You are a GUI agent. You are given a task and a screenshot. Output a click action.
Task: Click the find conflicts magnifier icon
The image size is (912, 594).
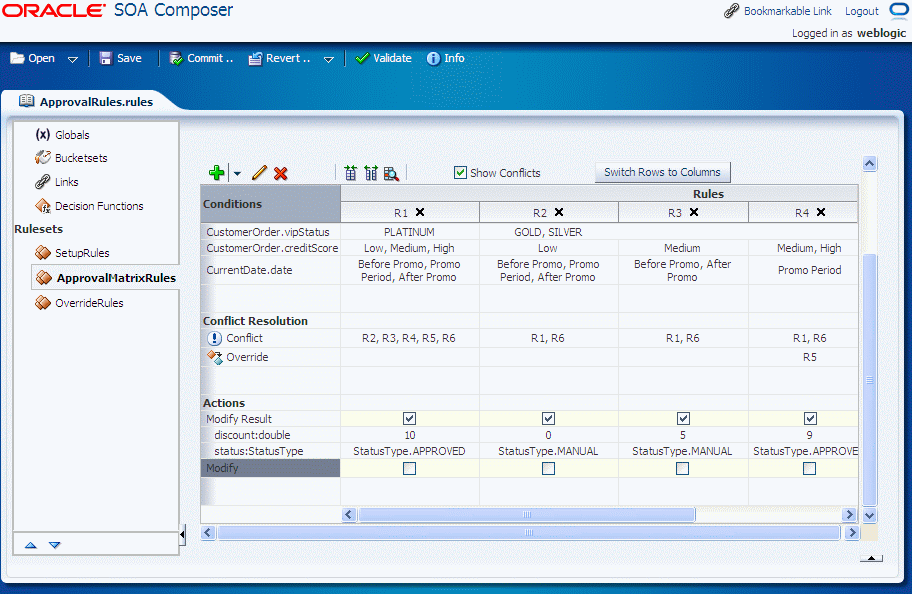coord(391,173)
